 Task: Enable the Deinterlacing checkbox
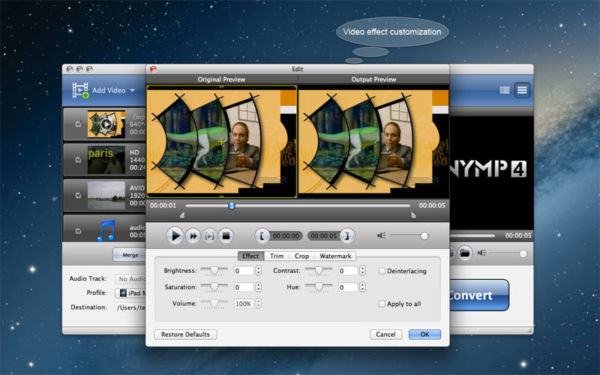click(382, 271)
